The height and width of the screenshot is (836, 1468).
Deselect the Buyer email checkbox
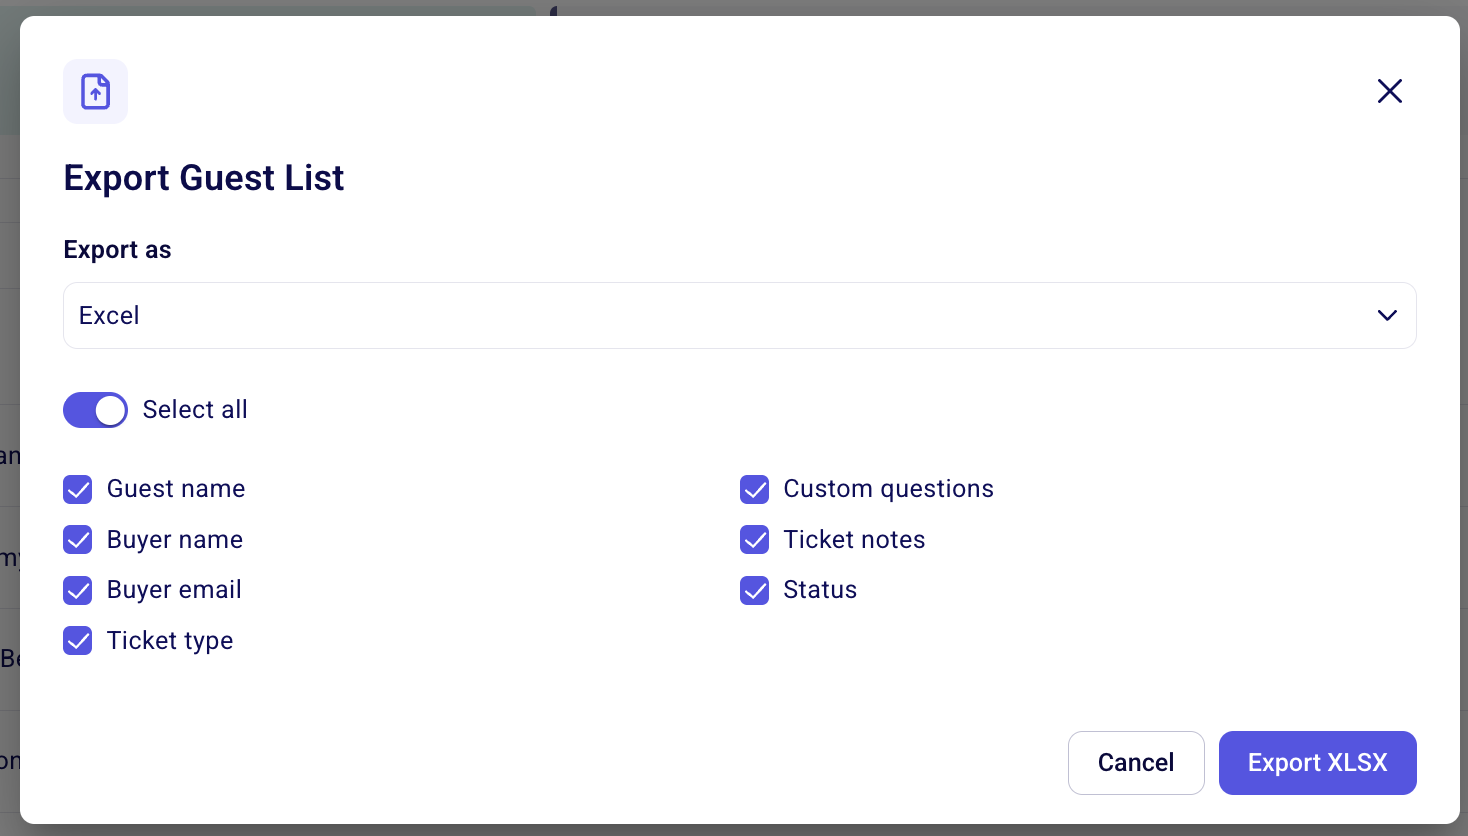pyautogui.click(x=78, y=590)
